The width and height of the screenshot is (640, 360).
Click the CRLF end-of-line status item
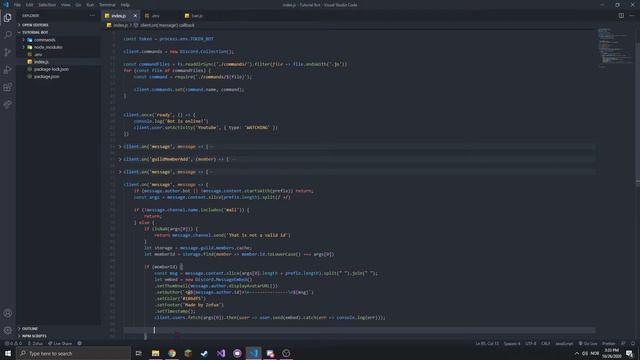(x=545, y=344)
